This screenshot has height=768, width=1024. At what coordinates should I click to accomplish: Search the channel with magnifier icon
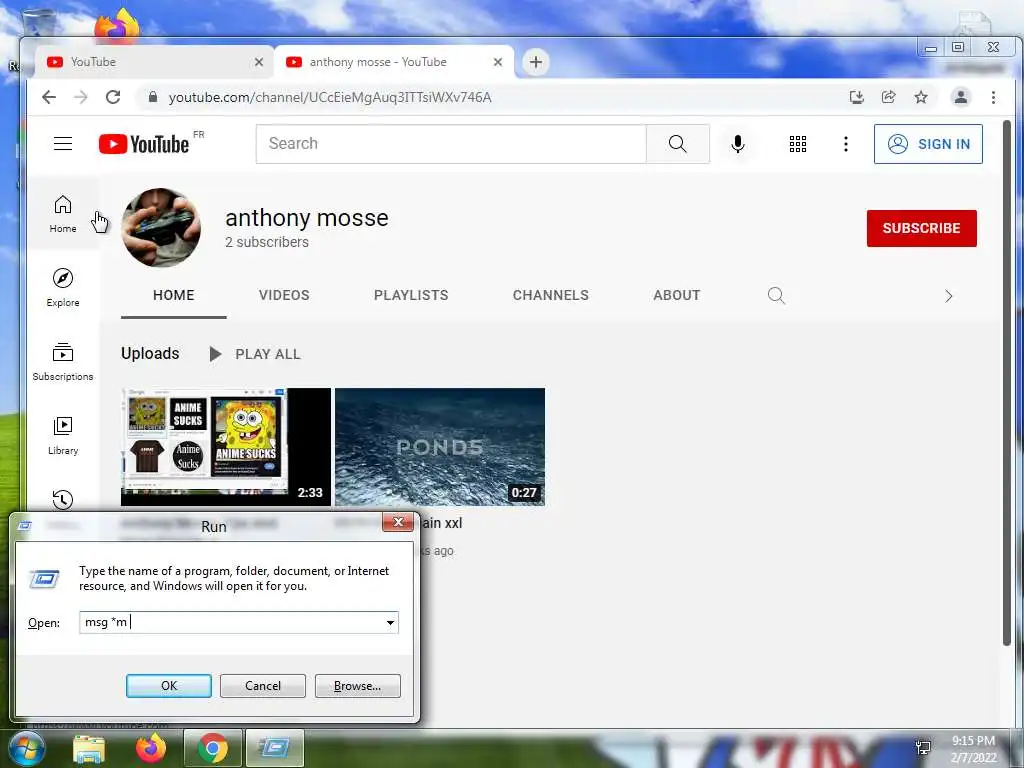pos(776,295)
